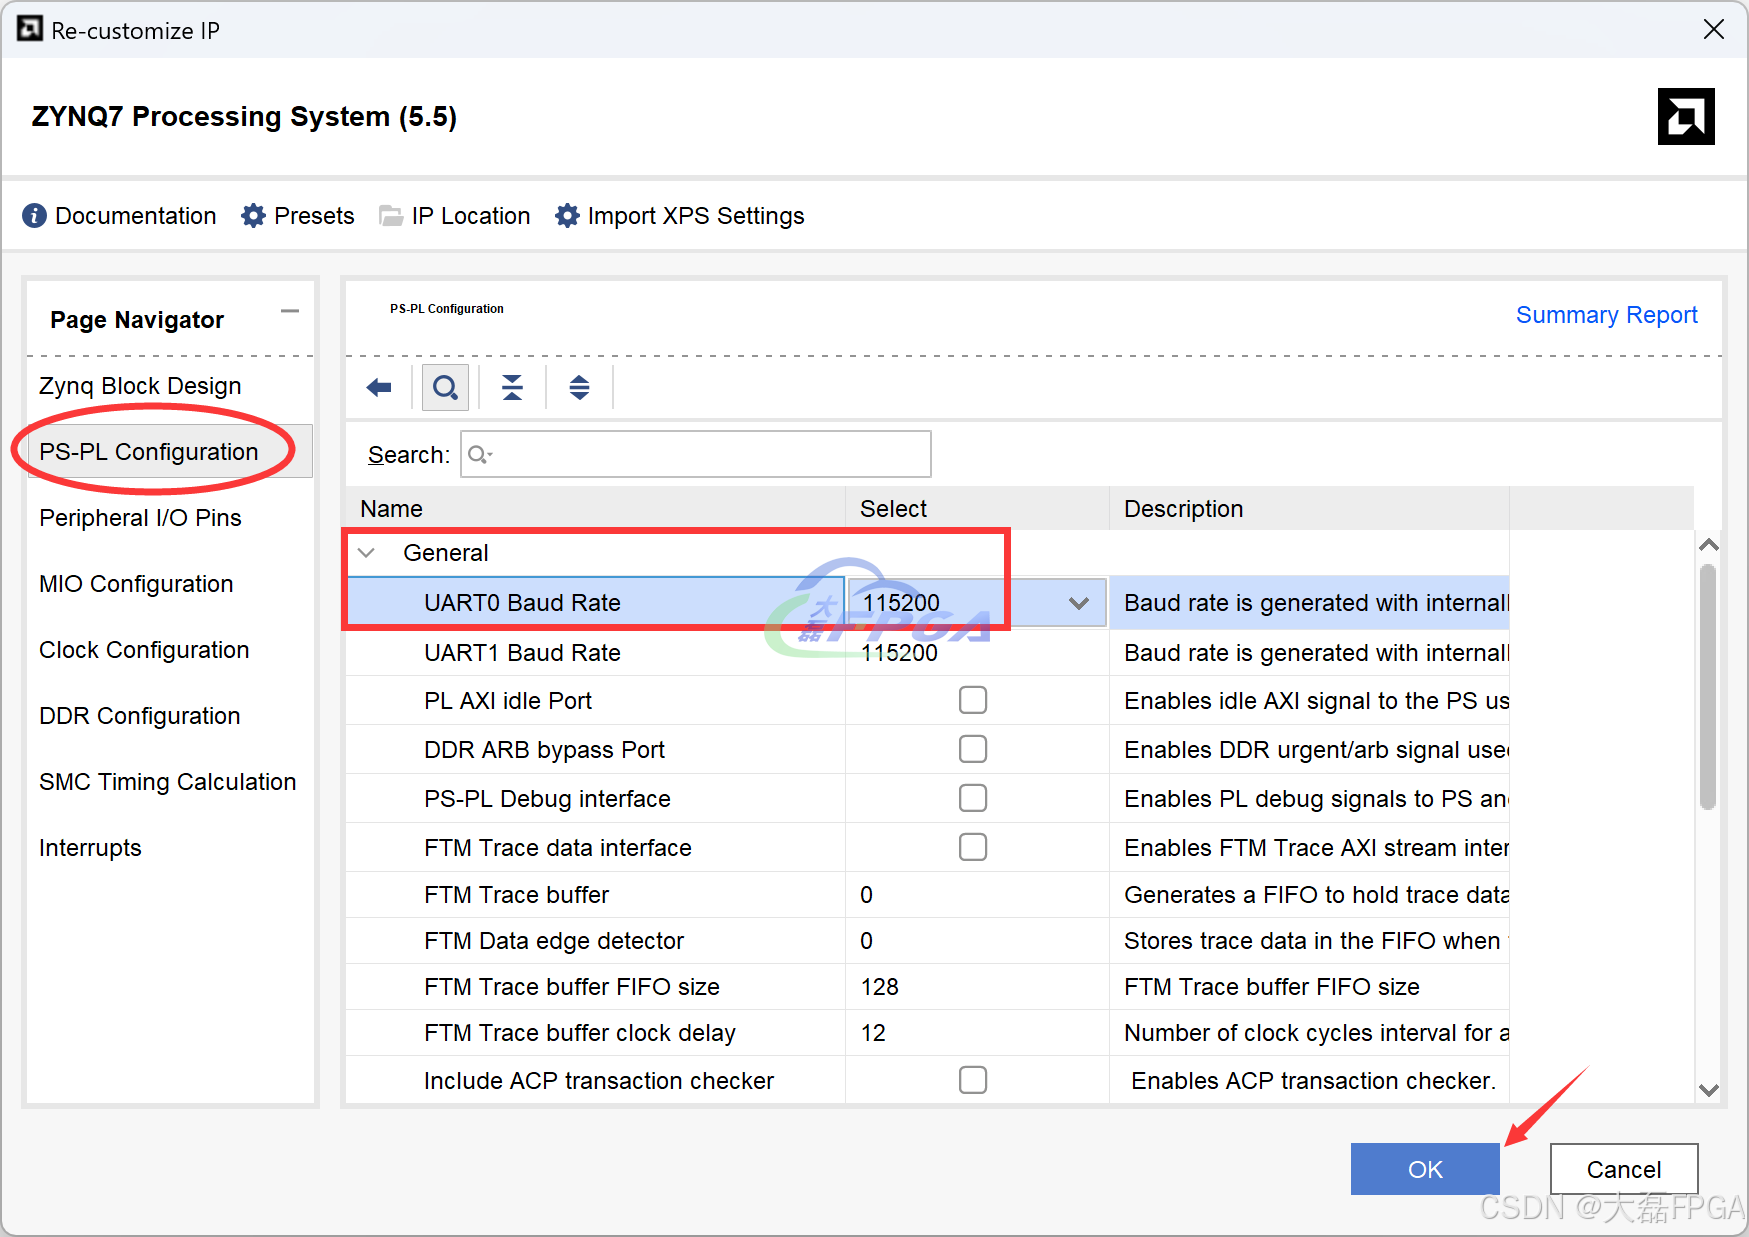Click the Cancel button

pos(1624,1169)
